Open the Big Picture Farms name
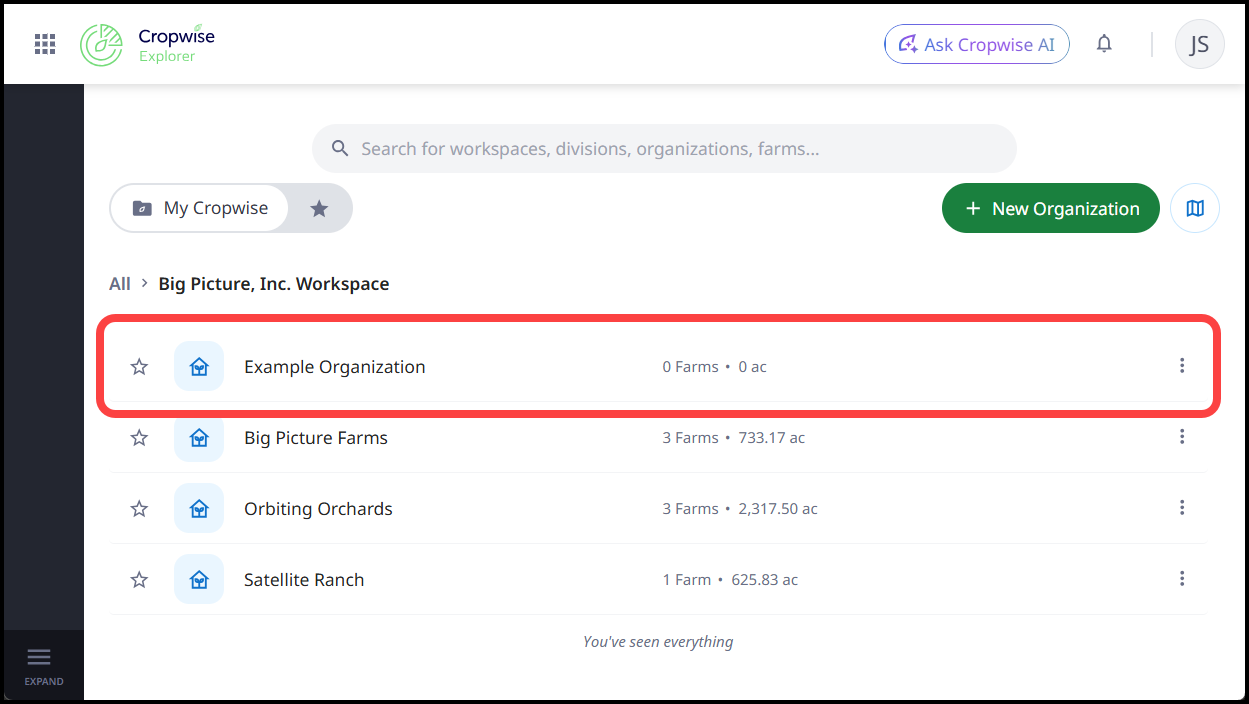 coord(316,438)
